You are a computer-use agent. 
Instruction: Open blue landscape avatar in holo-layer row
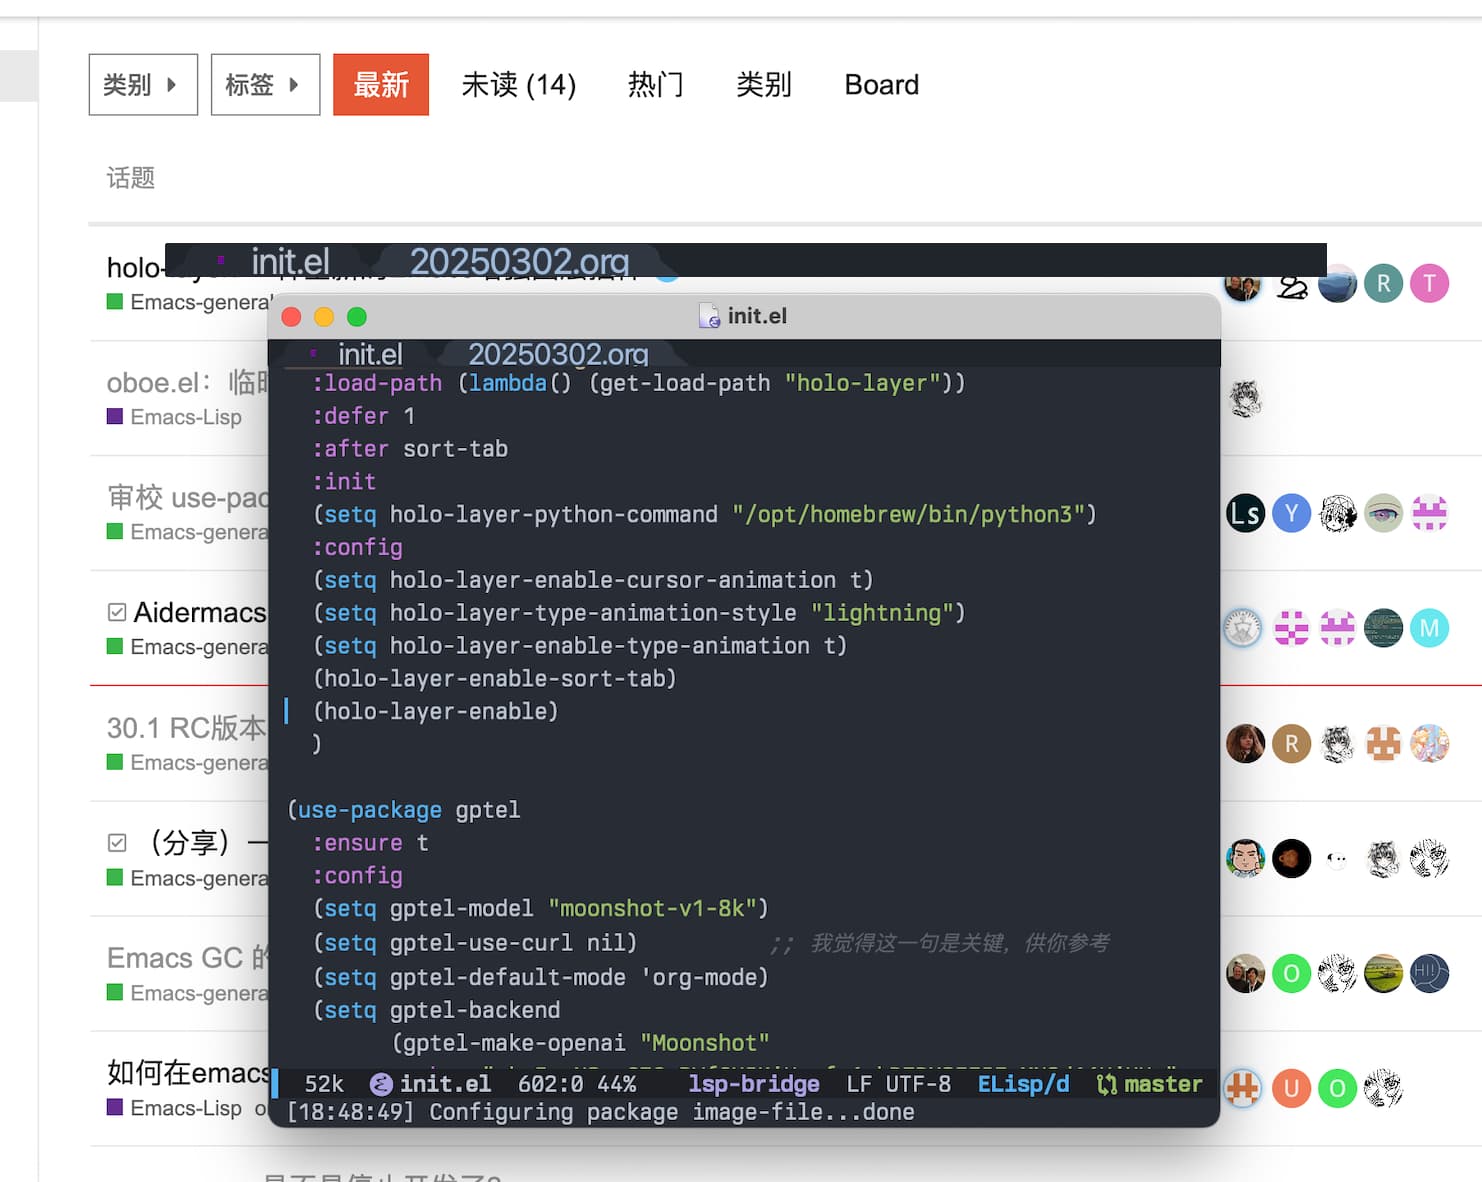point(1338,286)
